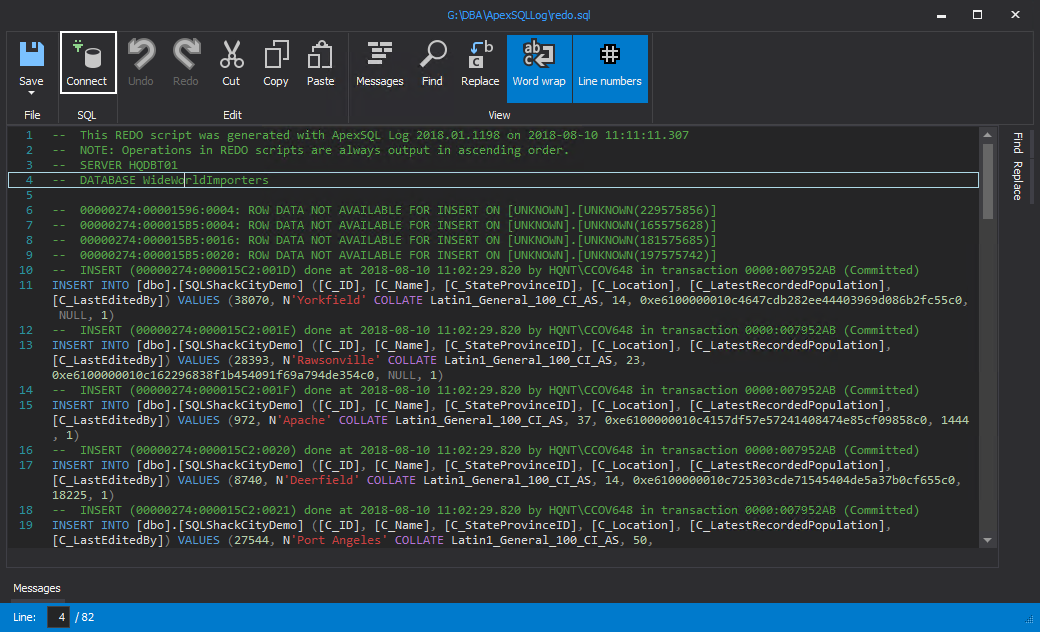The height and width of the screenshot is (632, 1040).
Task: Disable Line numbers display
Action: [x=610, y=66]
